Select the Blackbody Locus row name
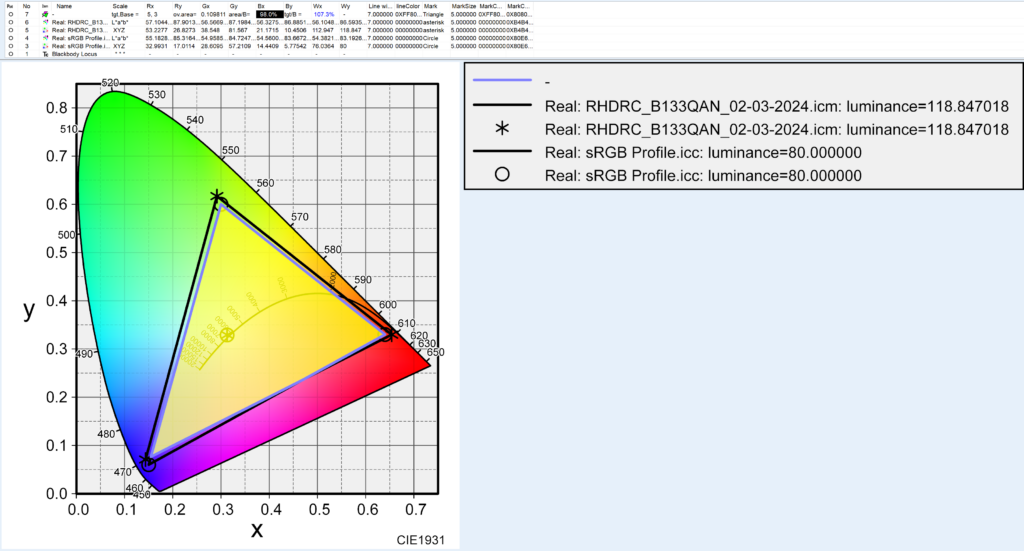The width and height of the screenshot is (1024, 551). (x=74, y=54)
